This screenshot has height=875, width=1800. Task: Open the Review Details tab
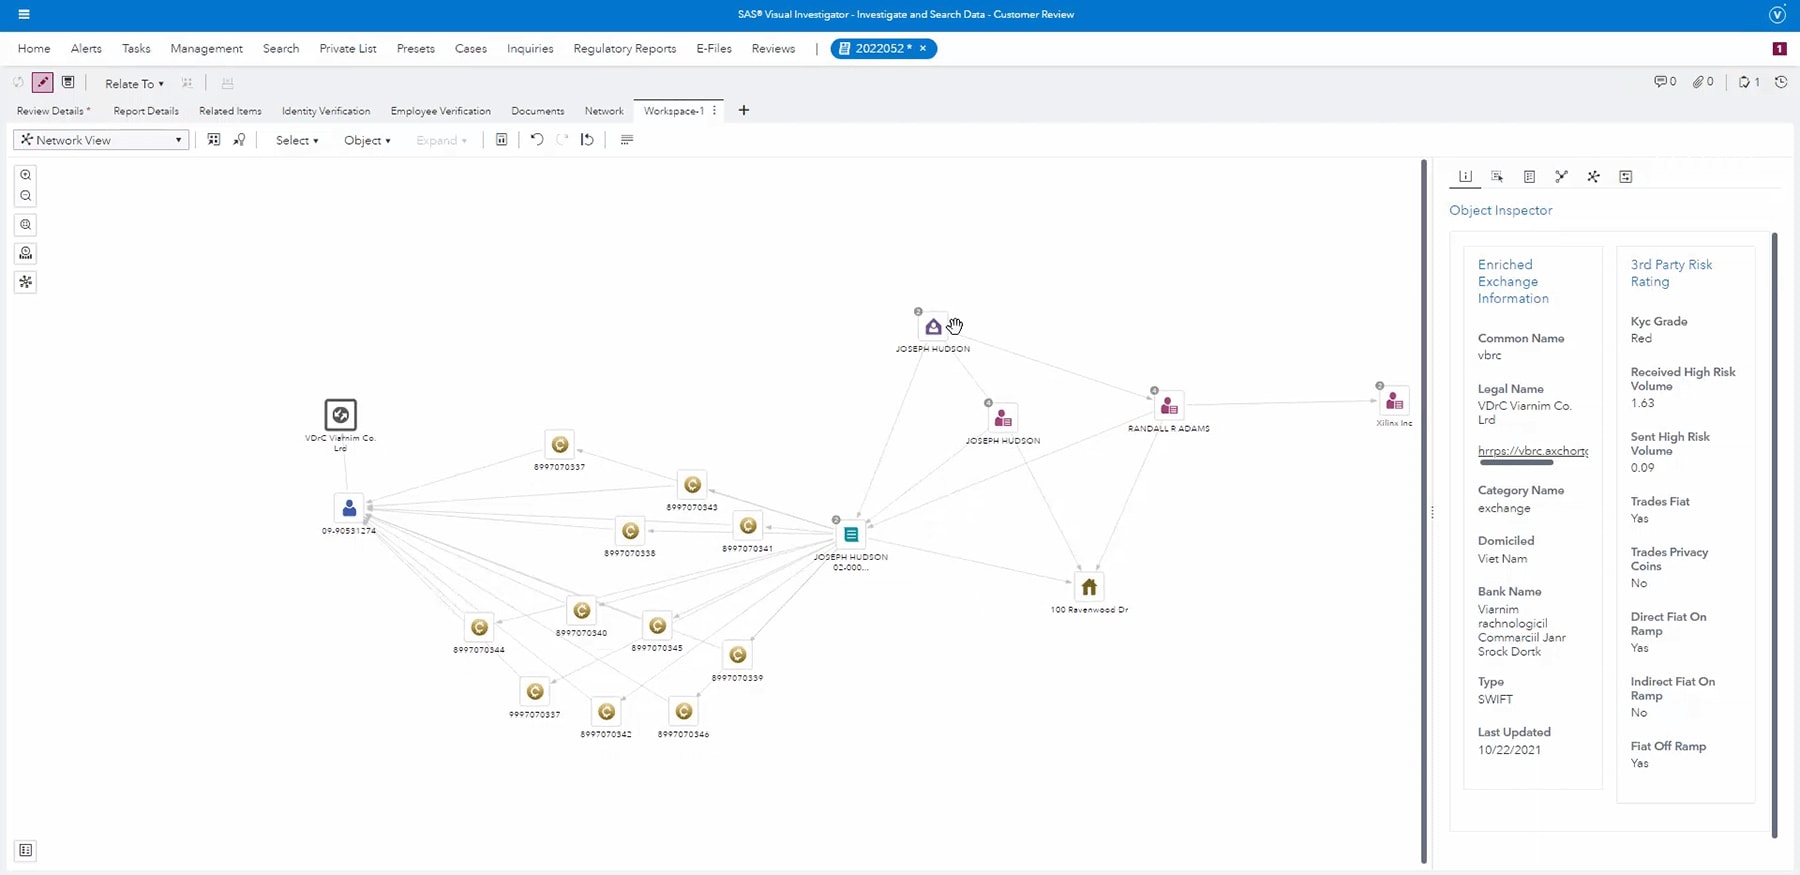click(x=53, y=111)
